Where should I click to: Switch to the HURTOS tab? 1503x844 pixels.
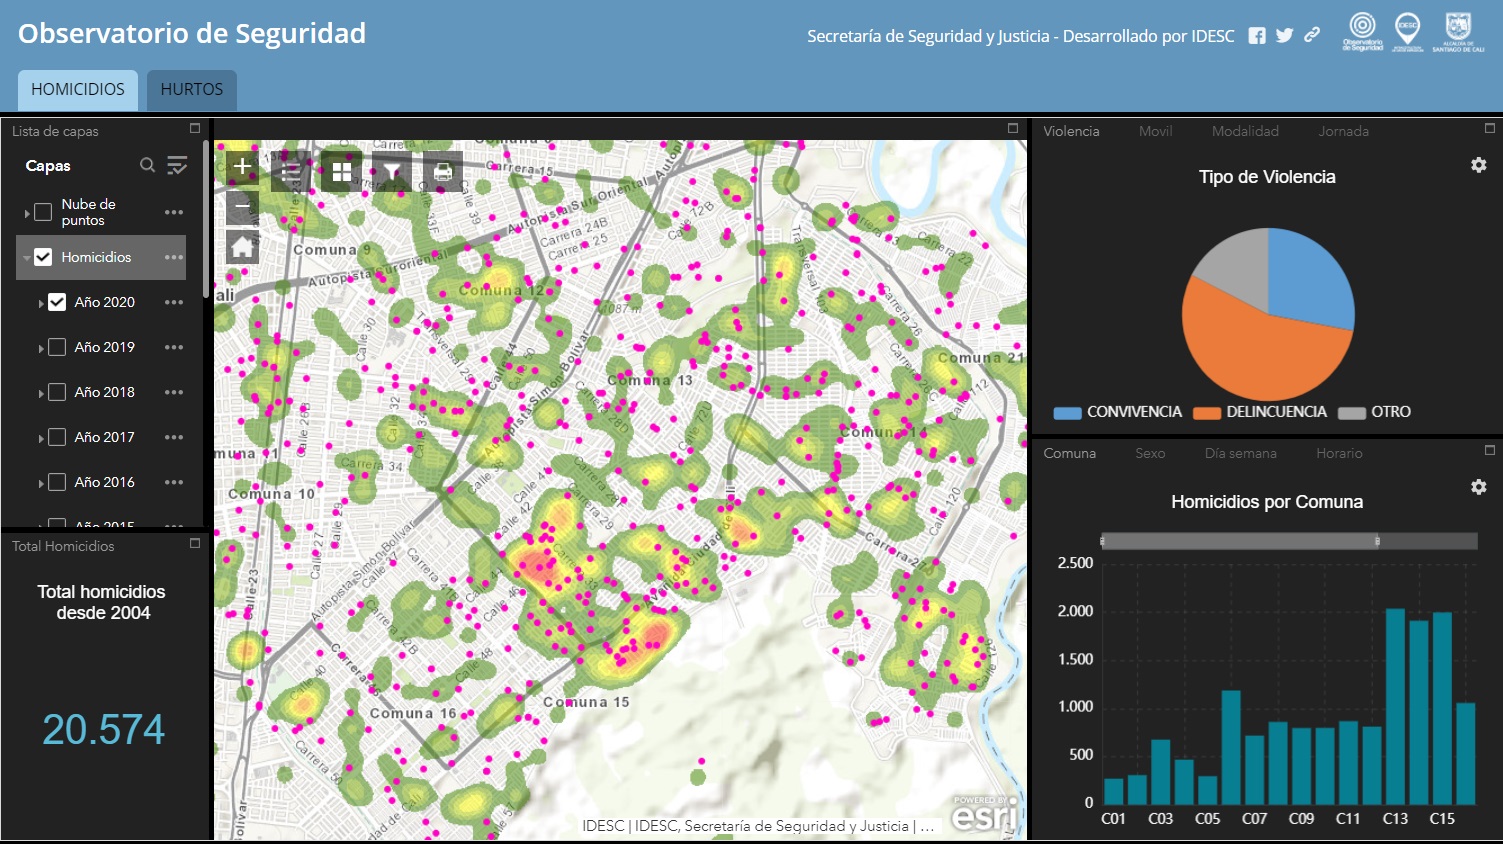191,89
